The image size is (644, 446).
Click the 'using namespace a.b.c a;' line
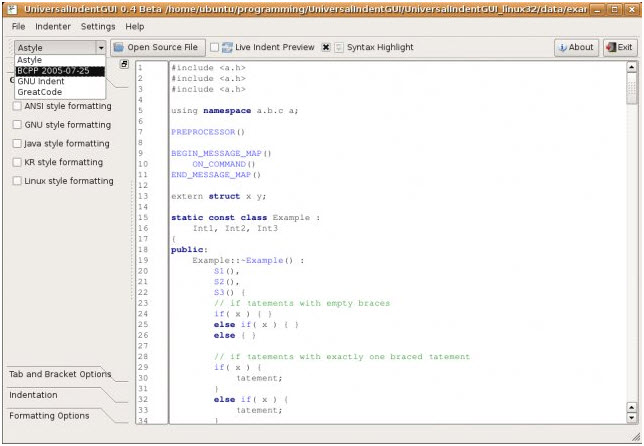pyautogui.click(x=235, y=111)
